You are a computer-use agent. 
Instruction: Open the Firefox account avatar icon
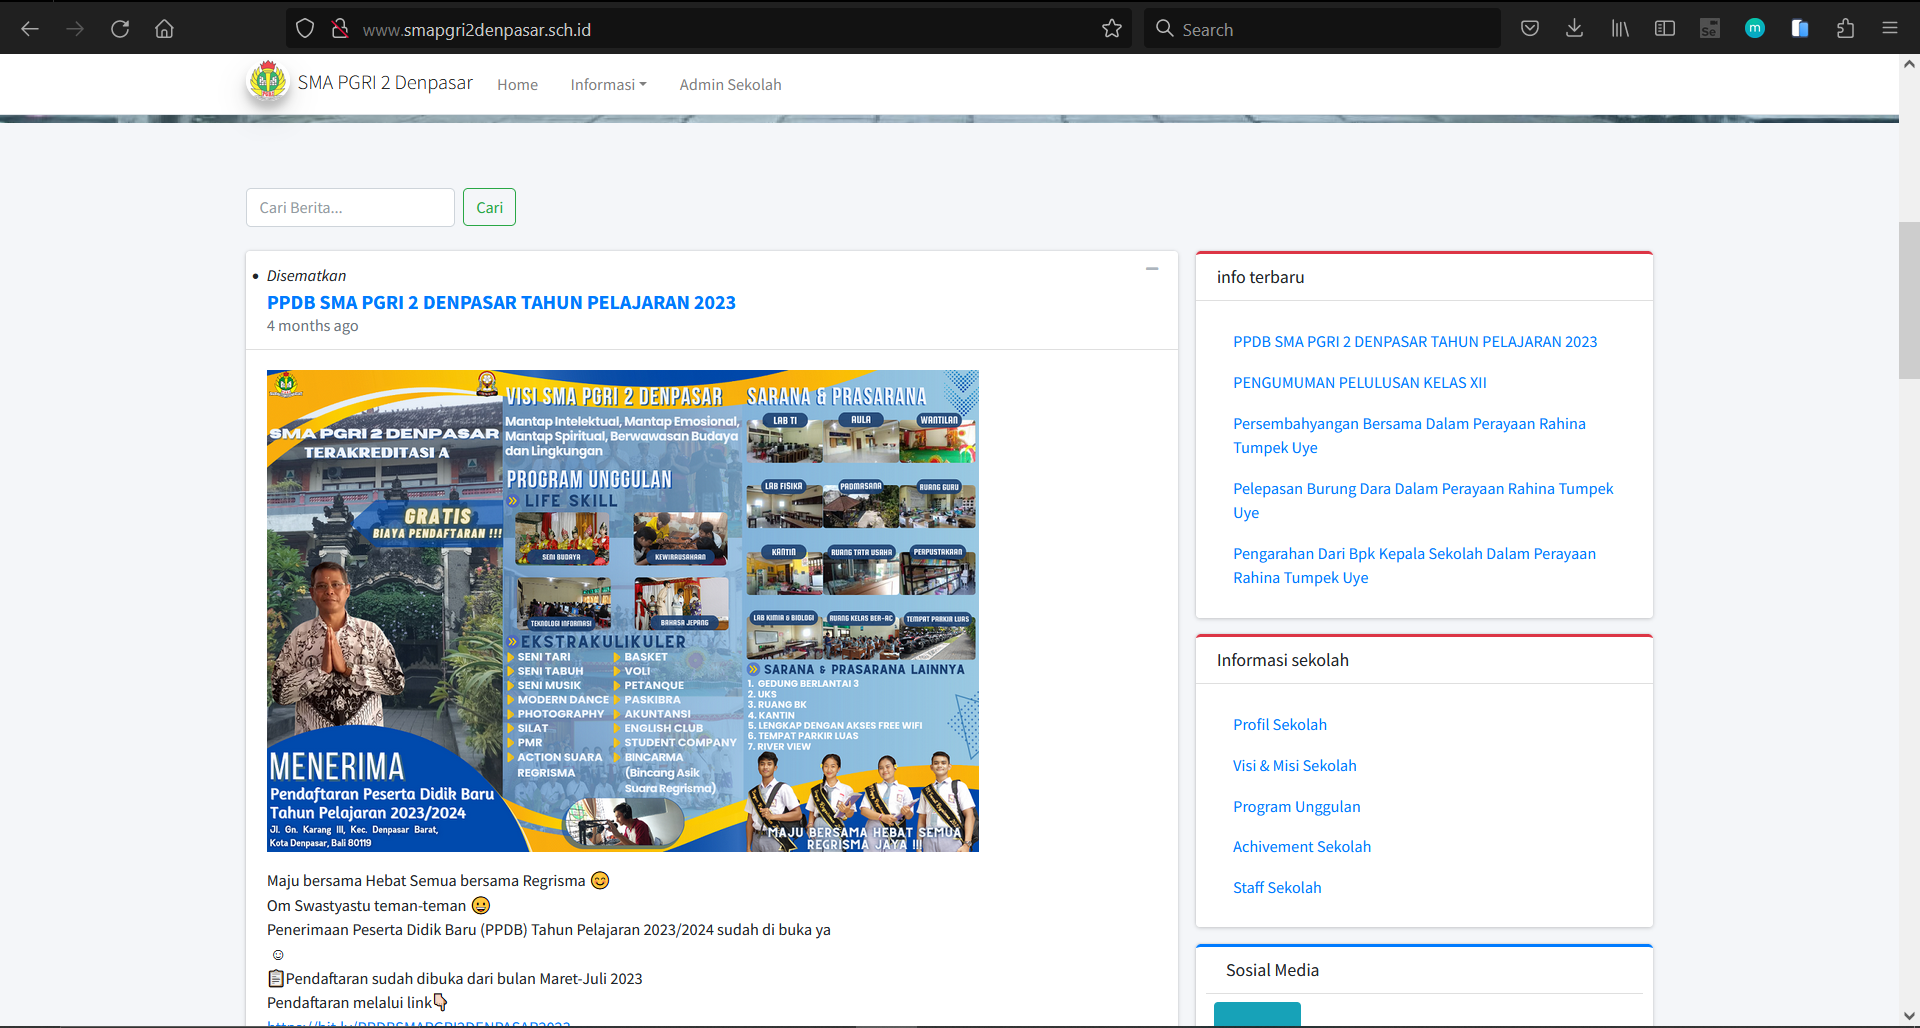tap(1755, 28)
